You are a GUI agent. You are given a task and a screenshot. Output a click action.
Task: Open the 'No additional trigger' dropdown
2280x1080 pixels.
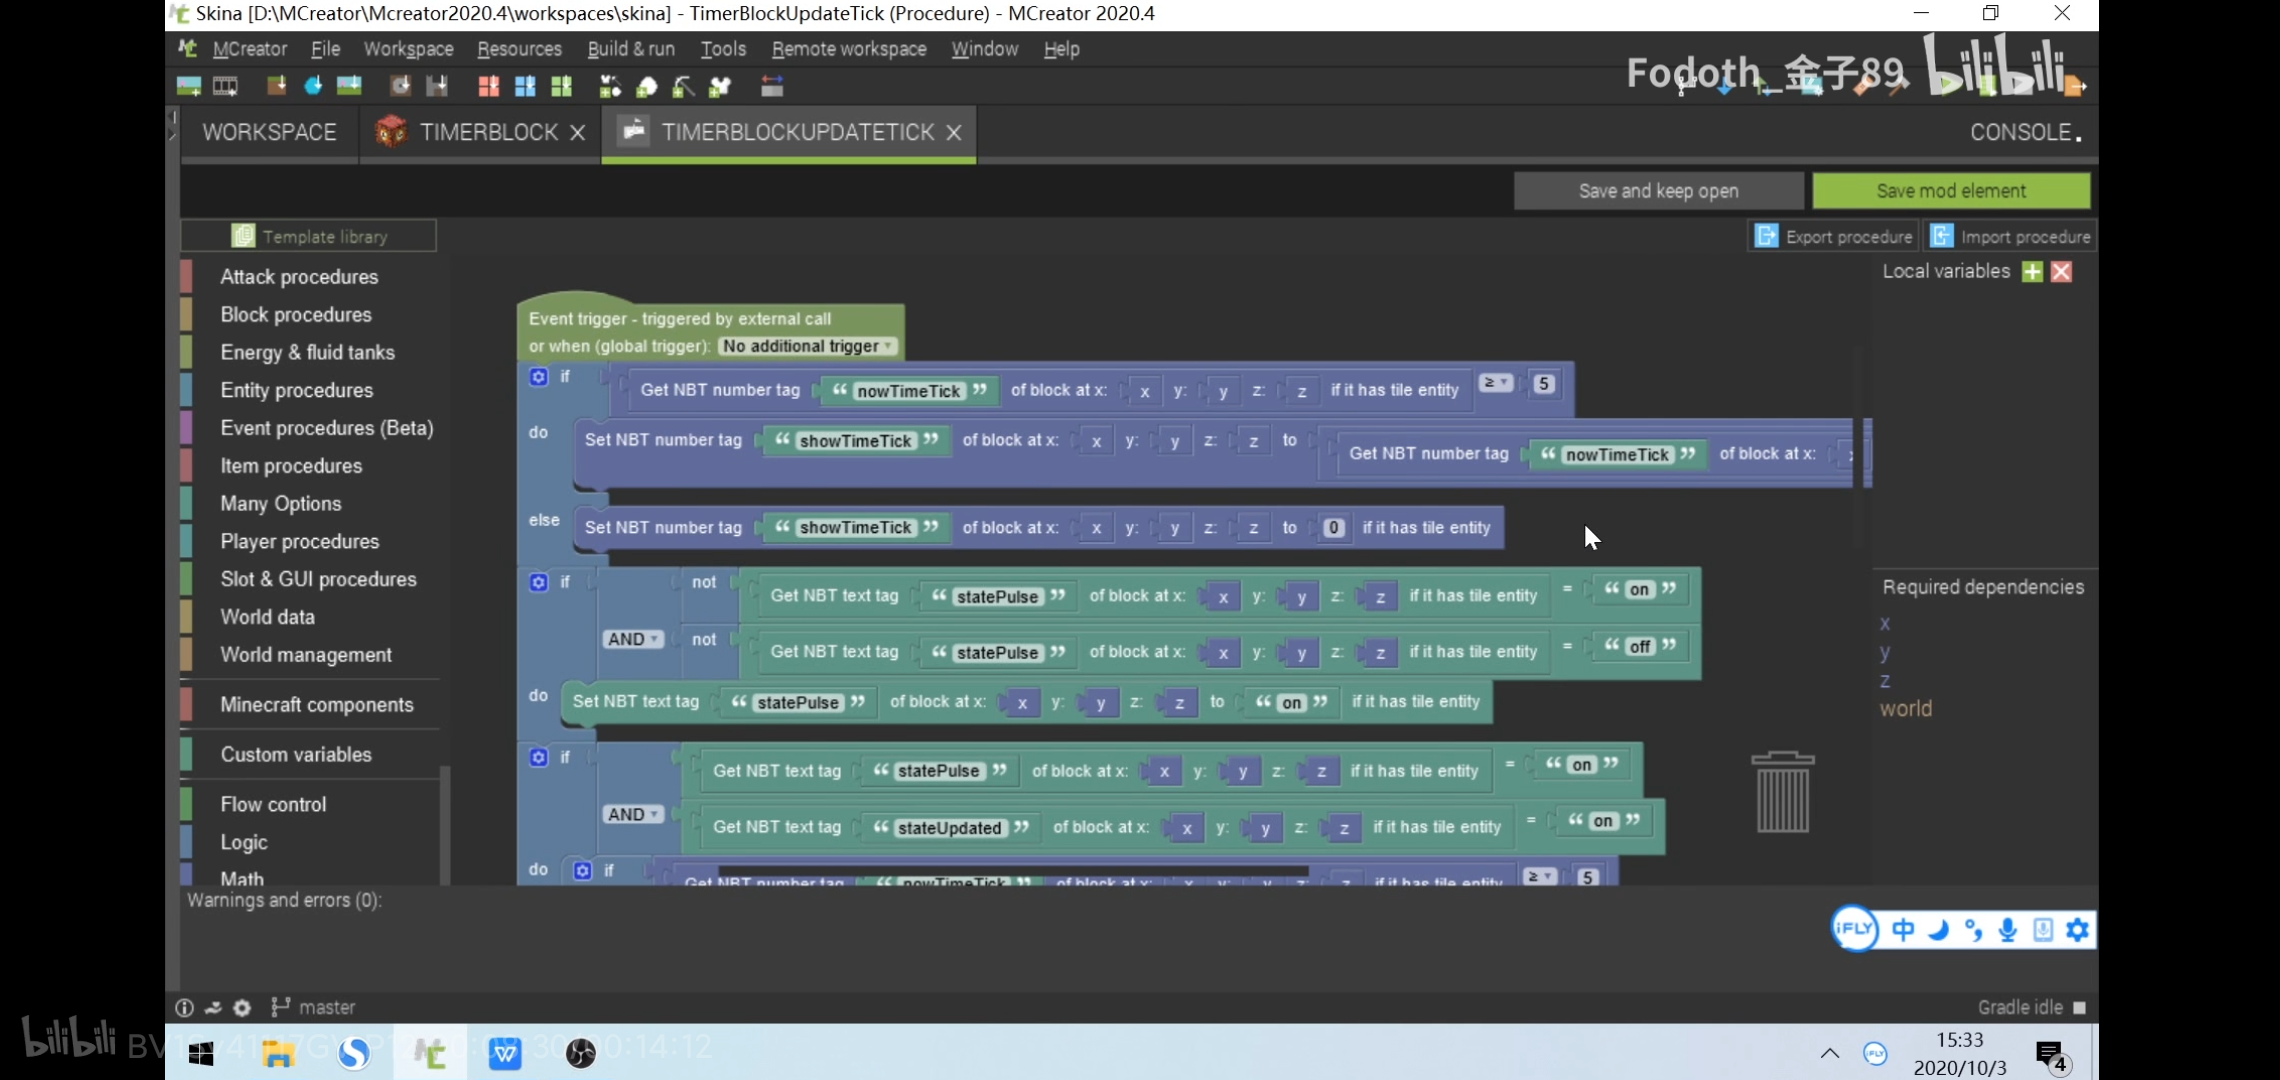click(806, 346)
